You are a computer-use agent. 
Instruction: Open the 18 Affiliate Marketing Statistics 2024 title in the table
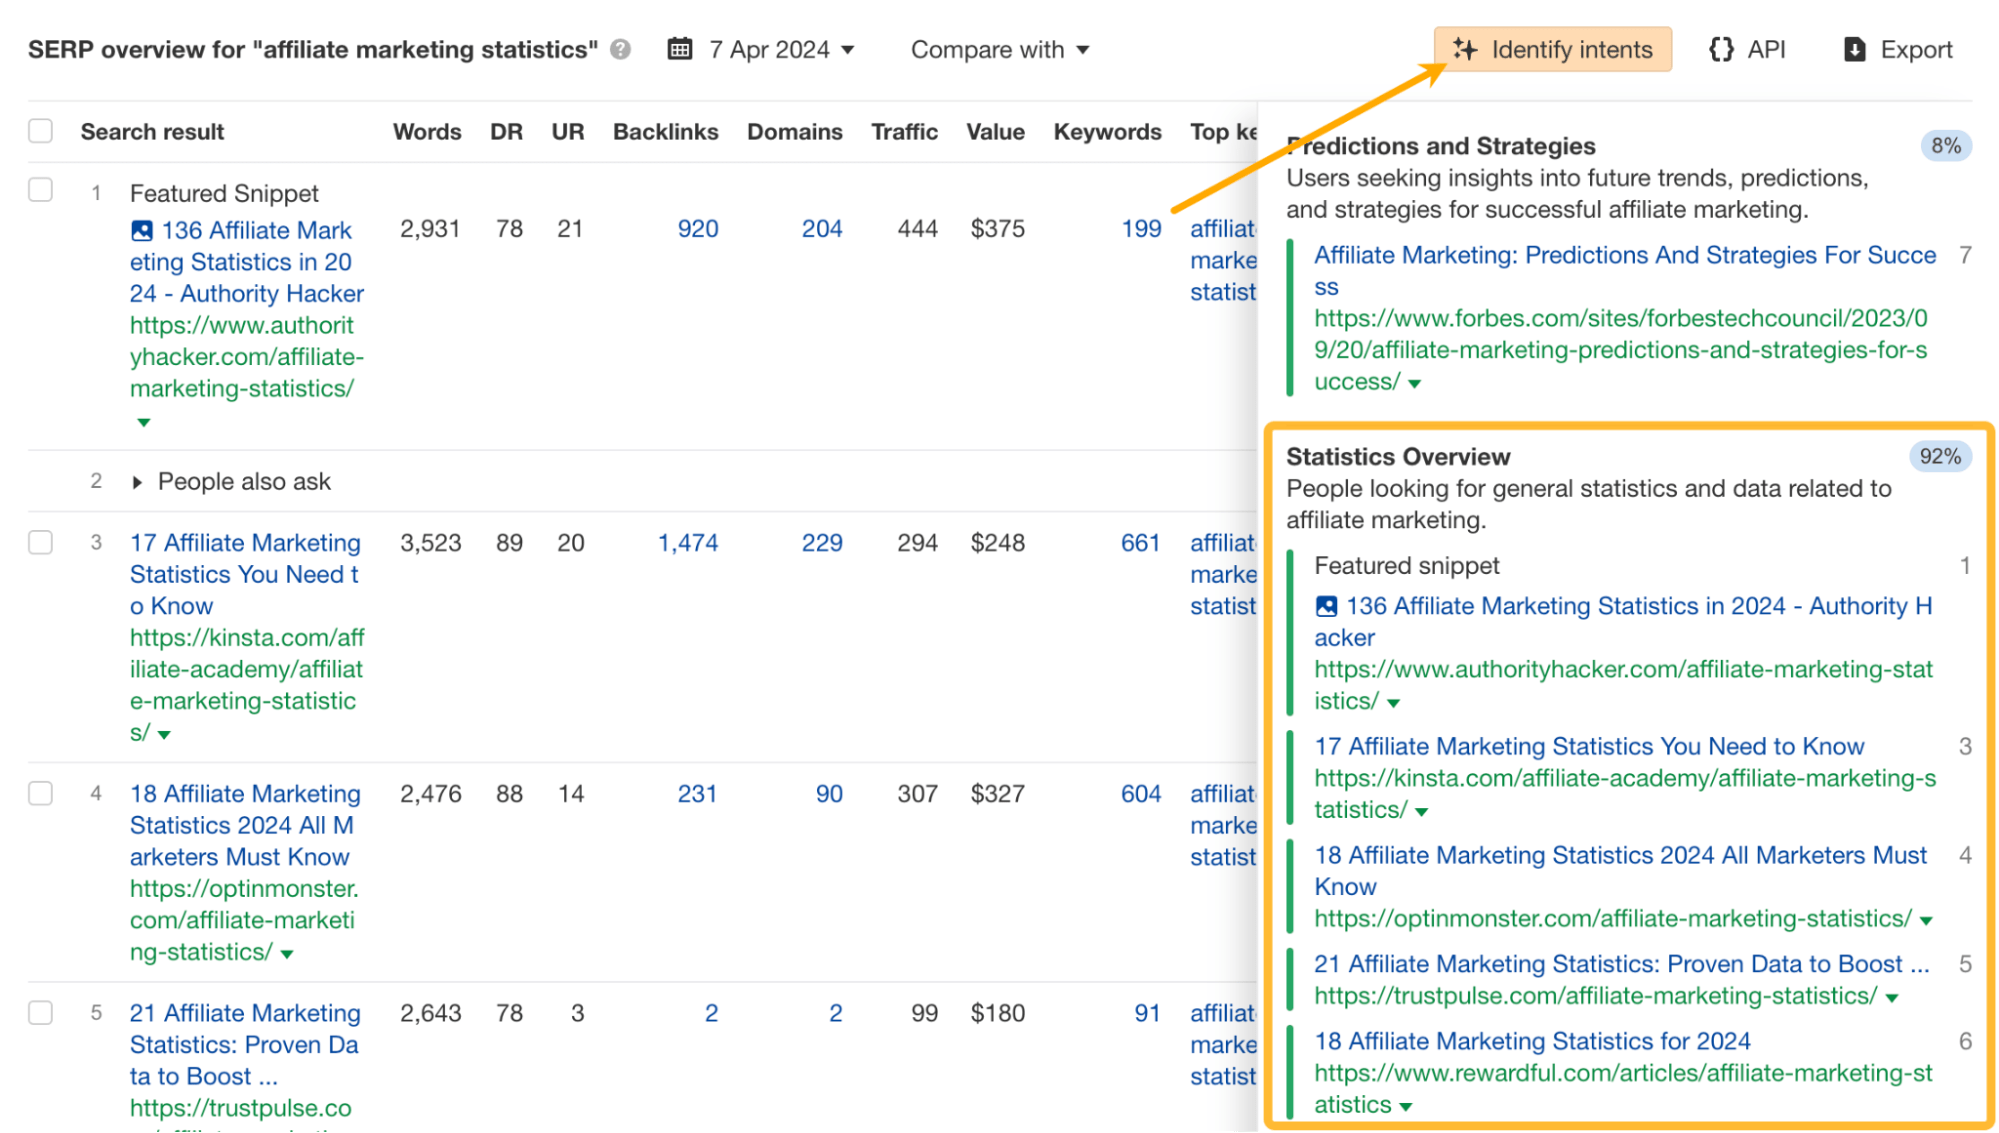tap(246, 825)
